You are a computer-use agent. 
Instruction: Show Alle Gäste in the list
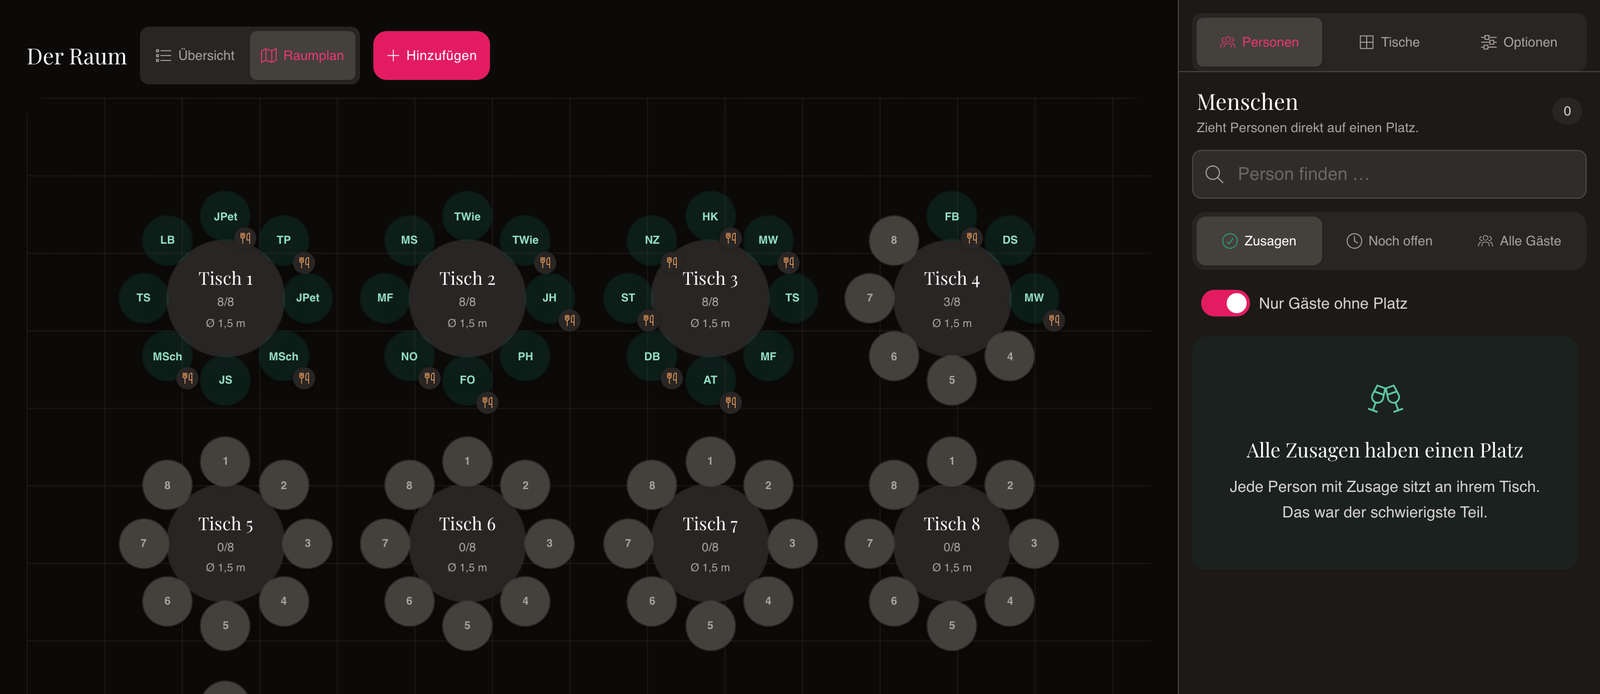click(x=1519, y=241)
